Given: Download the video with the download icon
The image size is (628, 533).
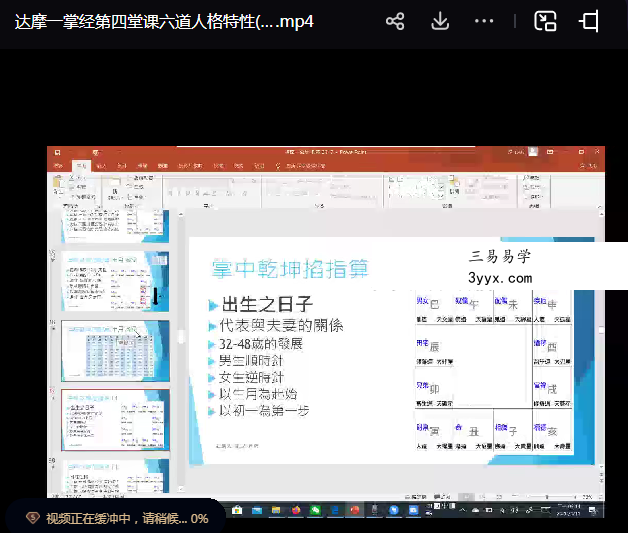Looking at the screenshot, I should (440, 21).
